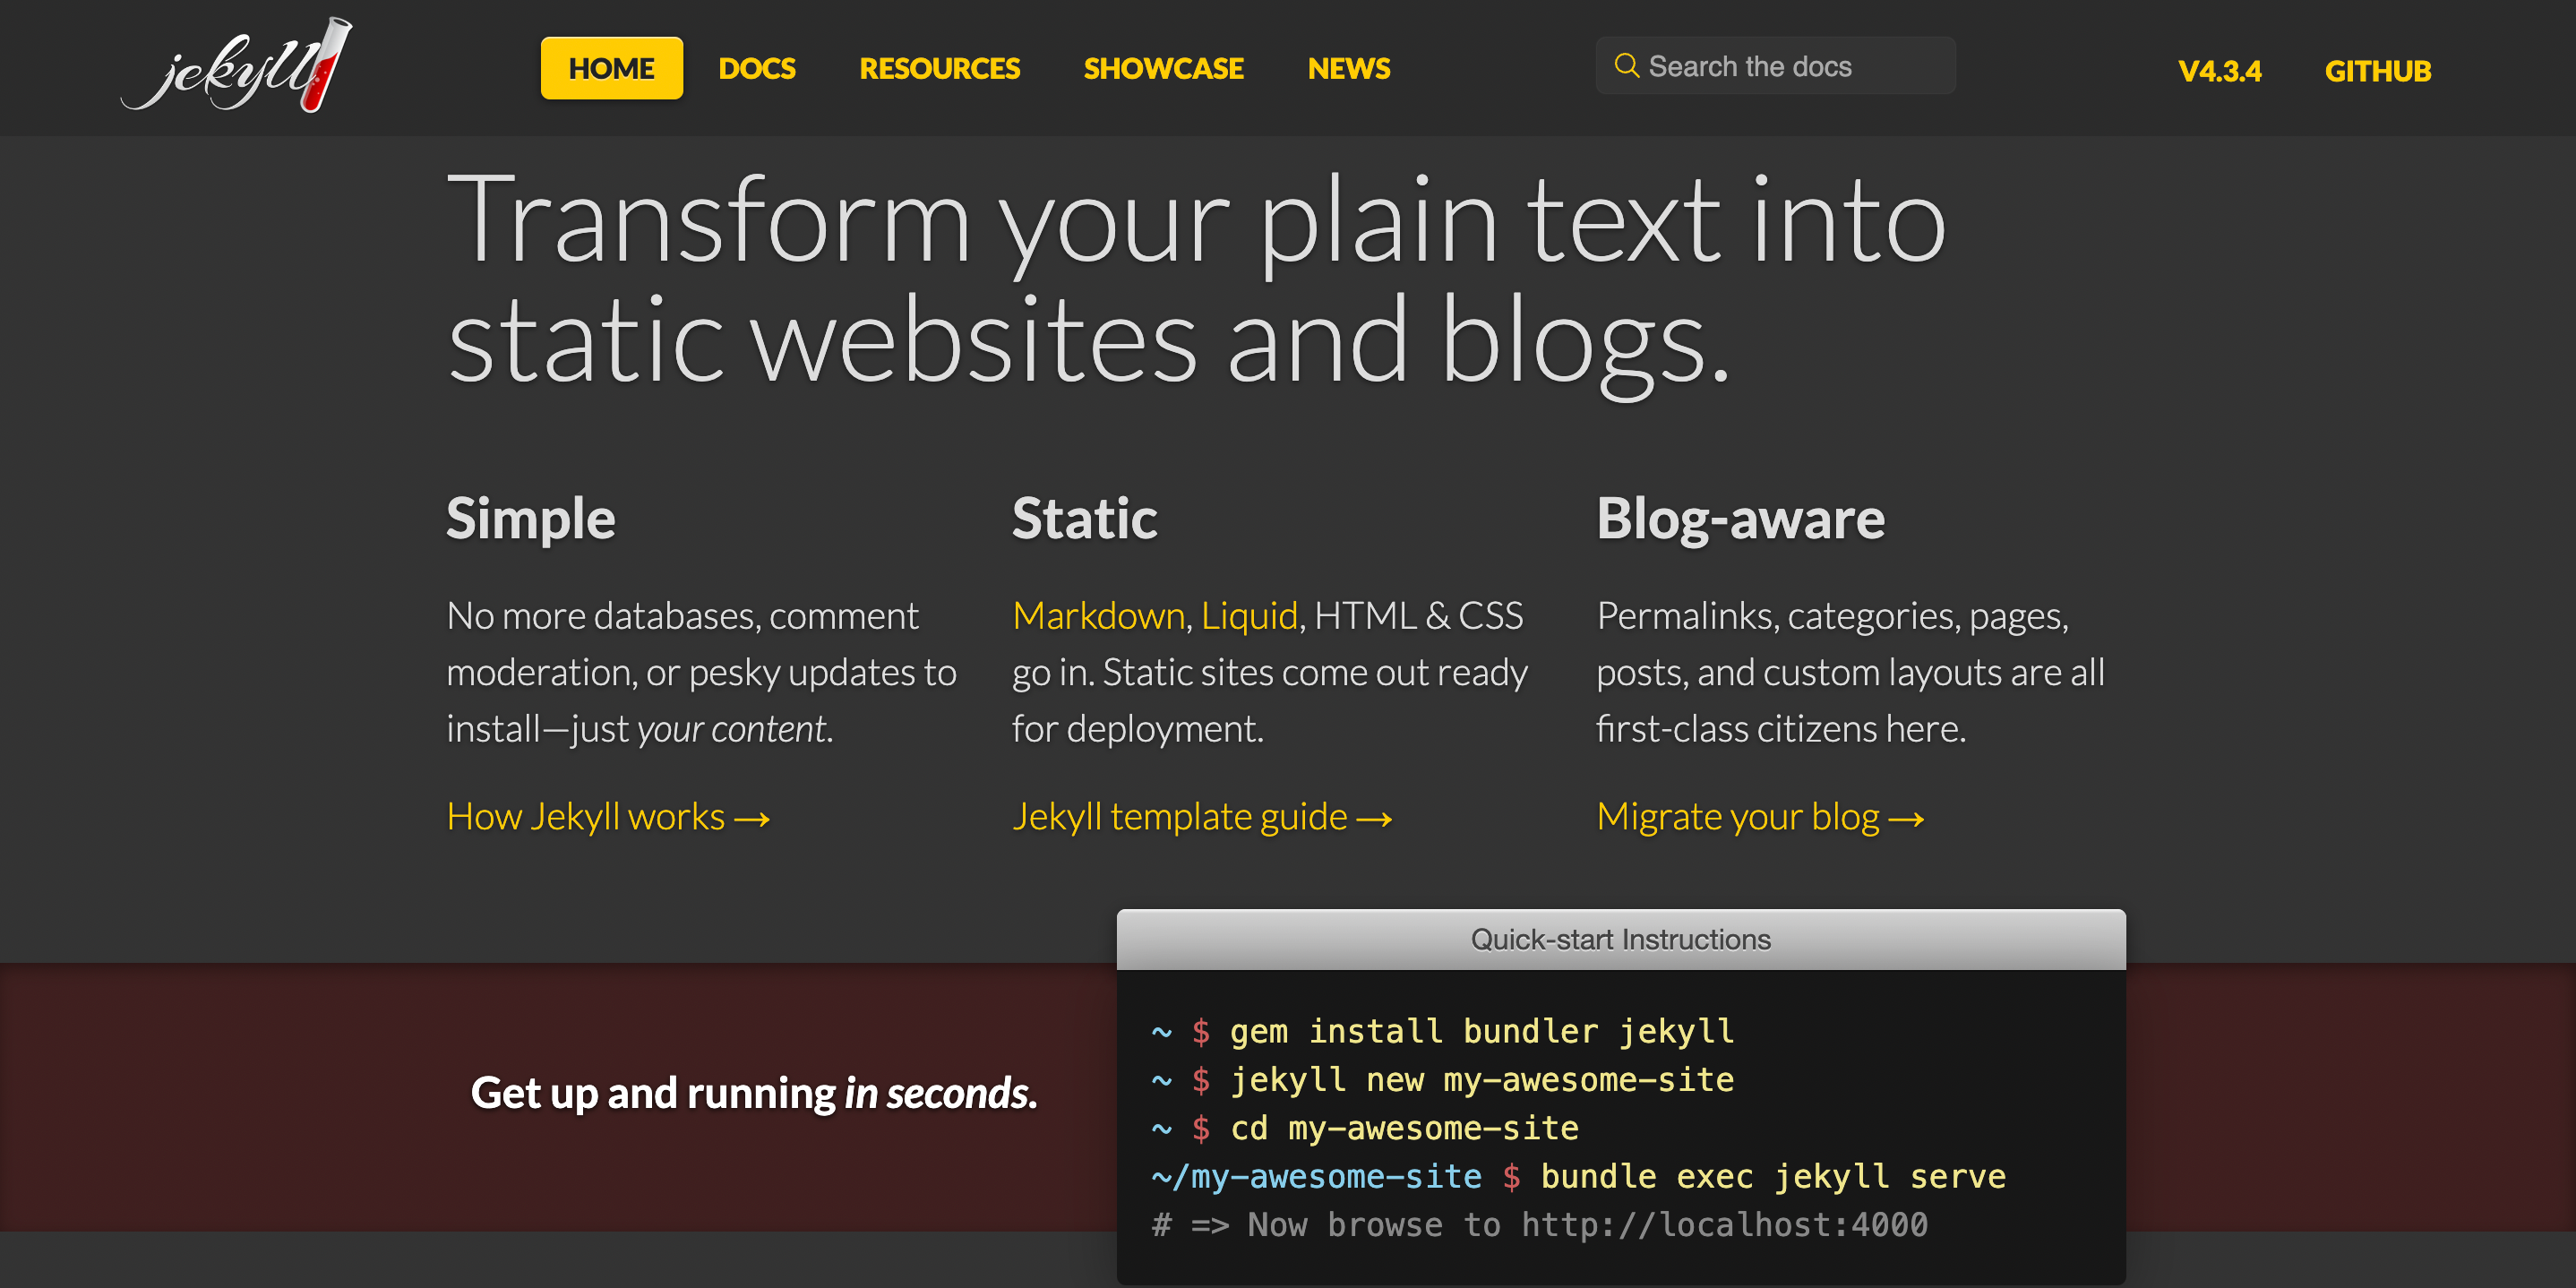Follow the 'How Jekyll works' link
The width and height of the screenshot is (2576, 1288).
(608, 816)
